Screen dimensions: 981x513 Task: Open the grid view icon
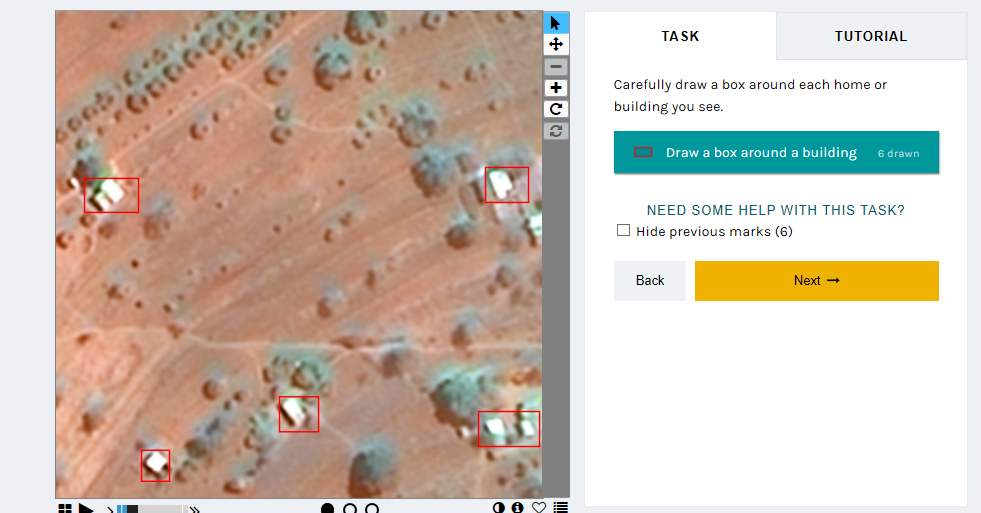[x=64, y=509]
